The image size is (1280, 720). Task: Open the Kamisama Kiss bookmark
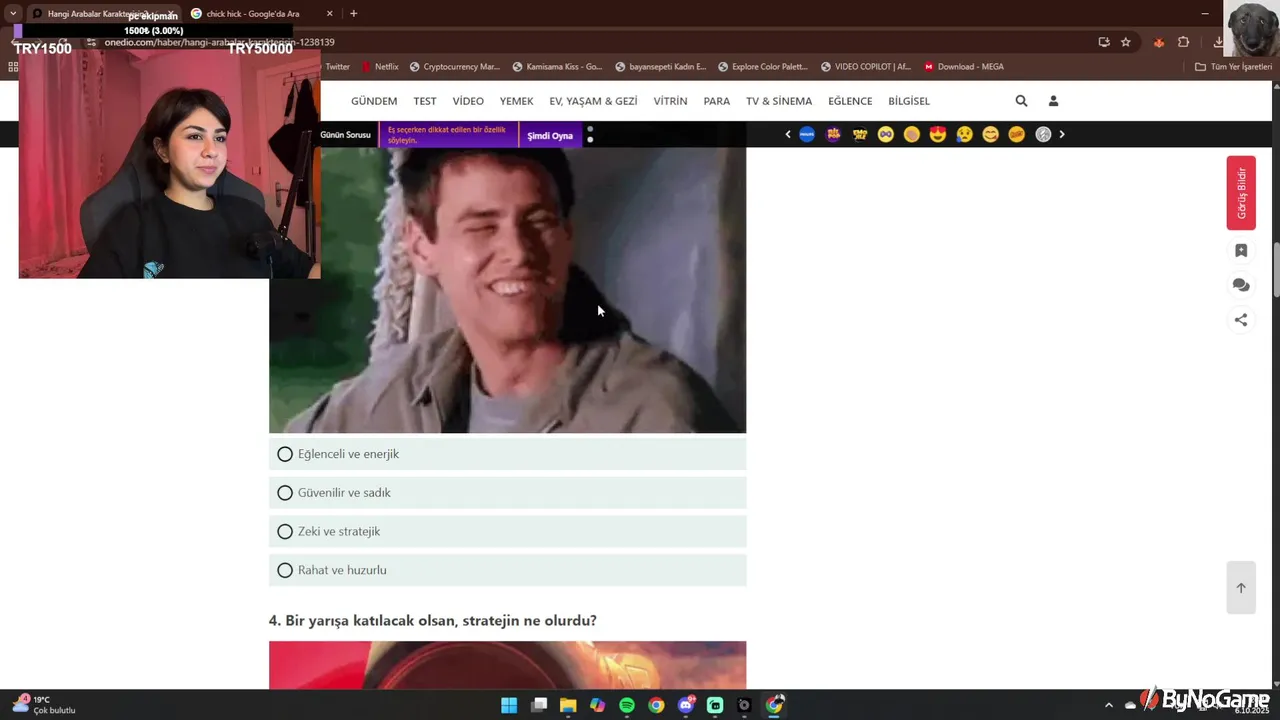point(557,67)
